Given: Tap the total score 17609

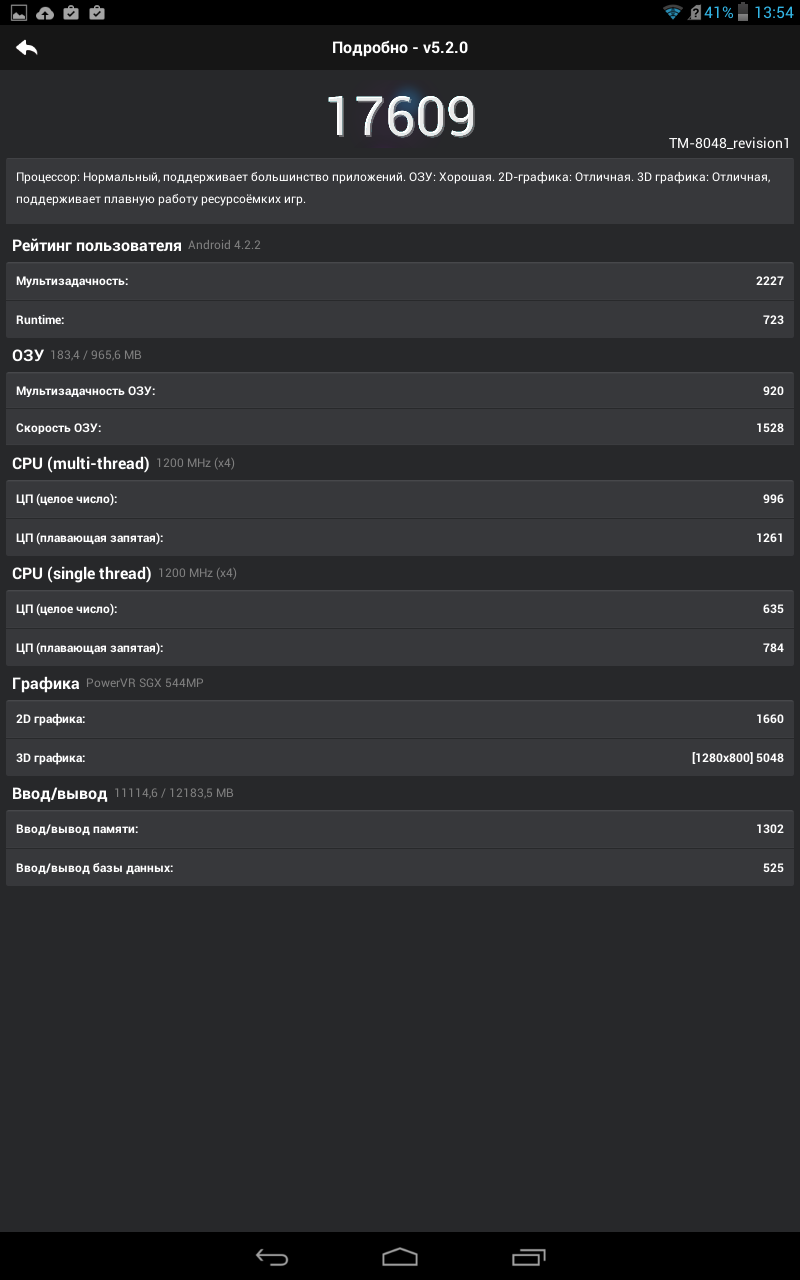Looking at the screenshot, I should [x=400, y=117].
